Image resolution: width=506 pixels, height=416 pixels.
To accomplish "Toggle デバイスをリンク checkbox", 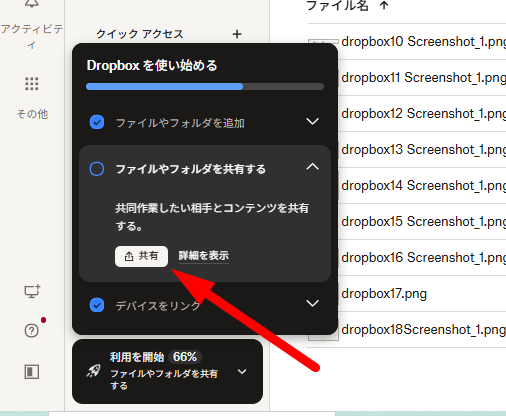I will point(97,305).
